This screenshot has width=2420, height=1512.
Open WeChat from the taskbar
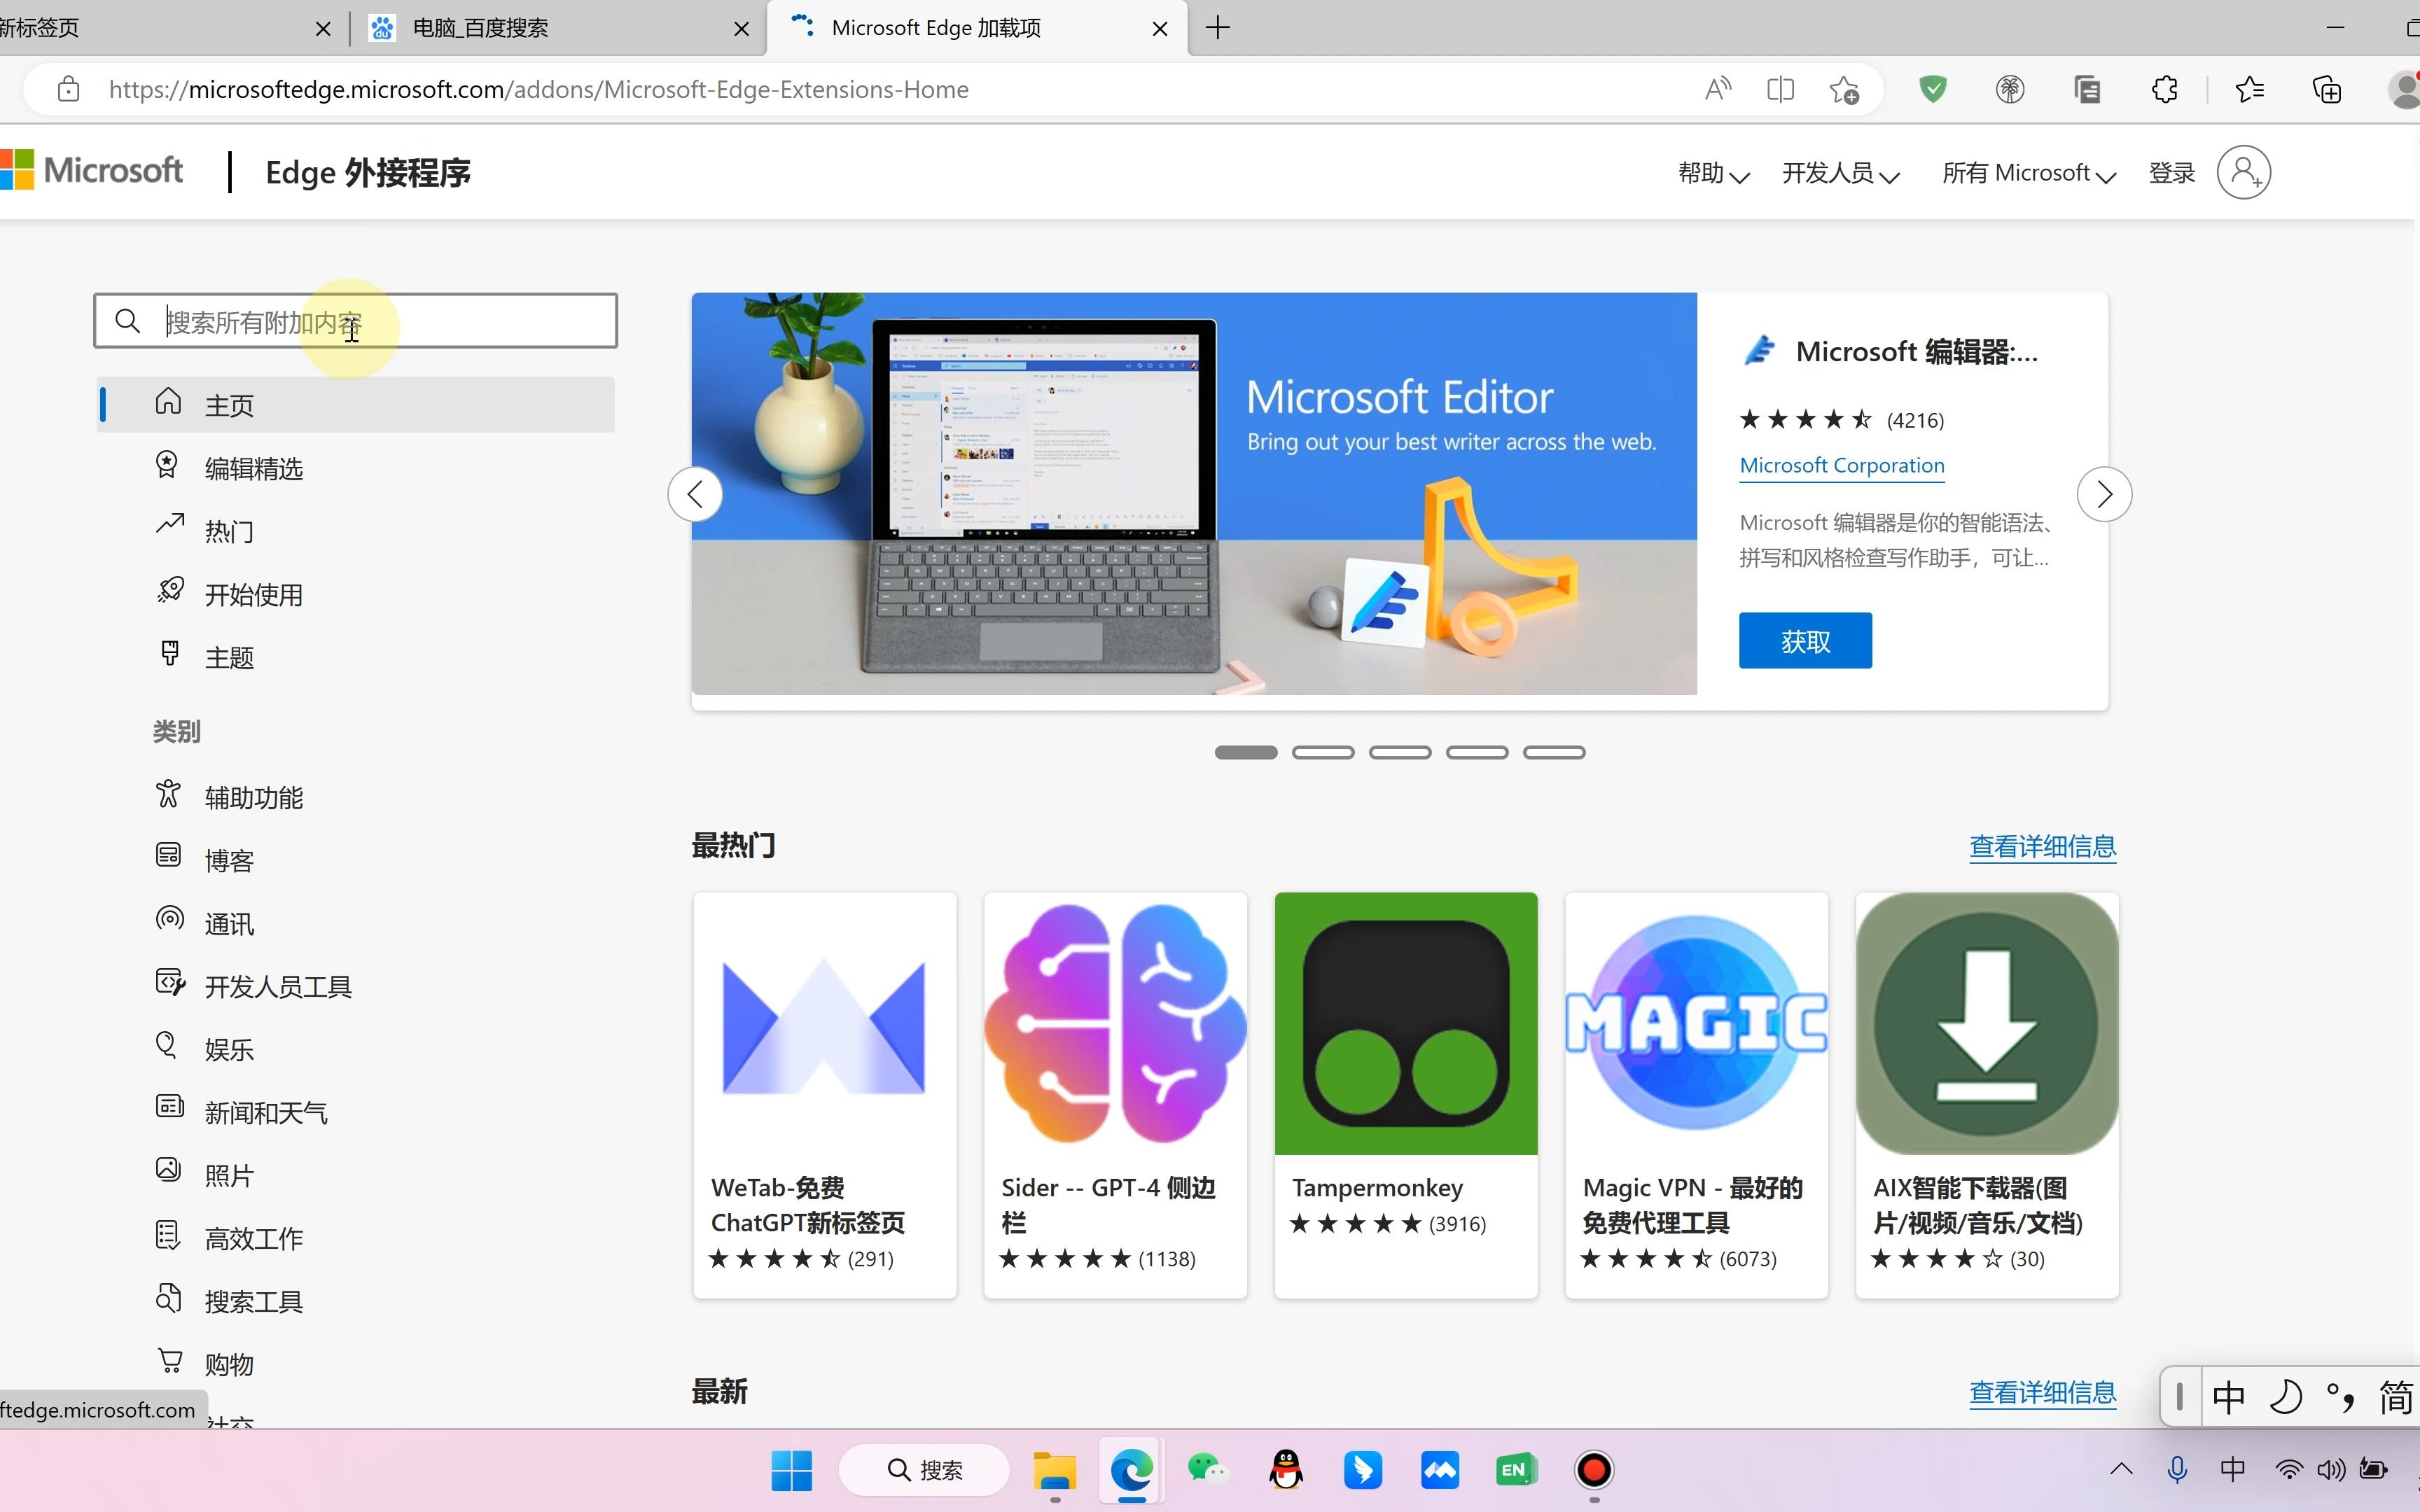(x=1208, y=1470)
